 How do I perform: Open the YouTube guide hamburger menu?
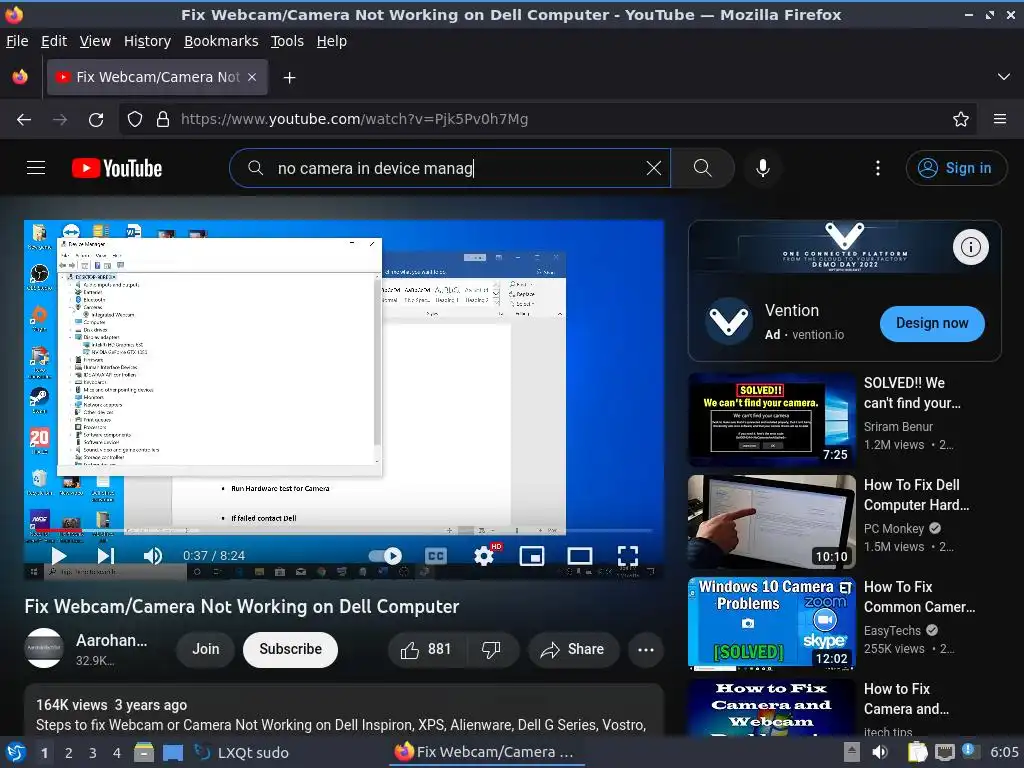tap(36, 168)
